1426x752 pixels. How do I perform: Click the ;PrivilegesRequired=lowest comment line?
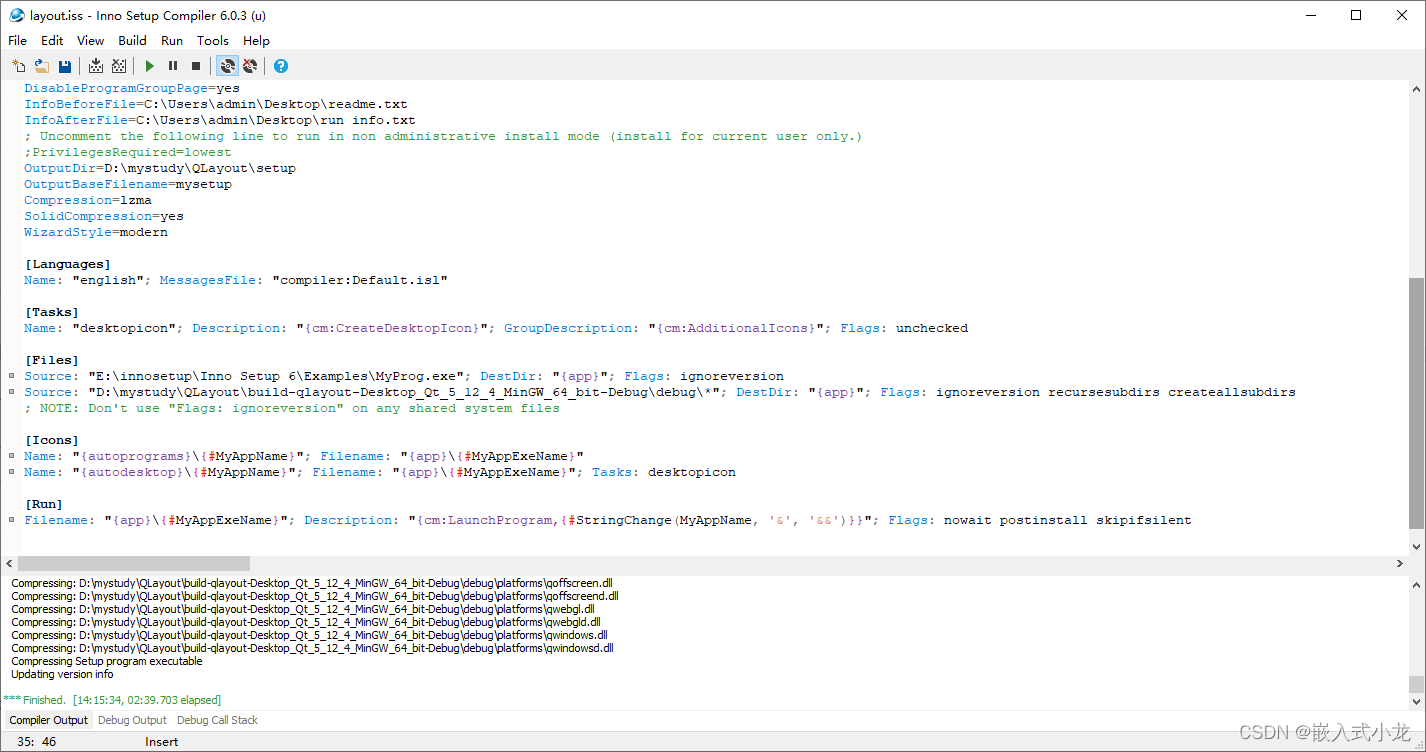coord(128,152)
